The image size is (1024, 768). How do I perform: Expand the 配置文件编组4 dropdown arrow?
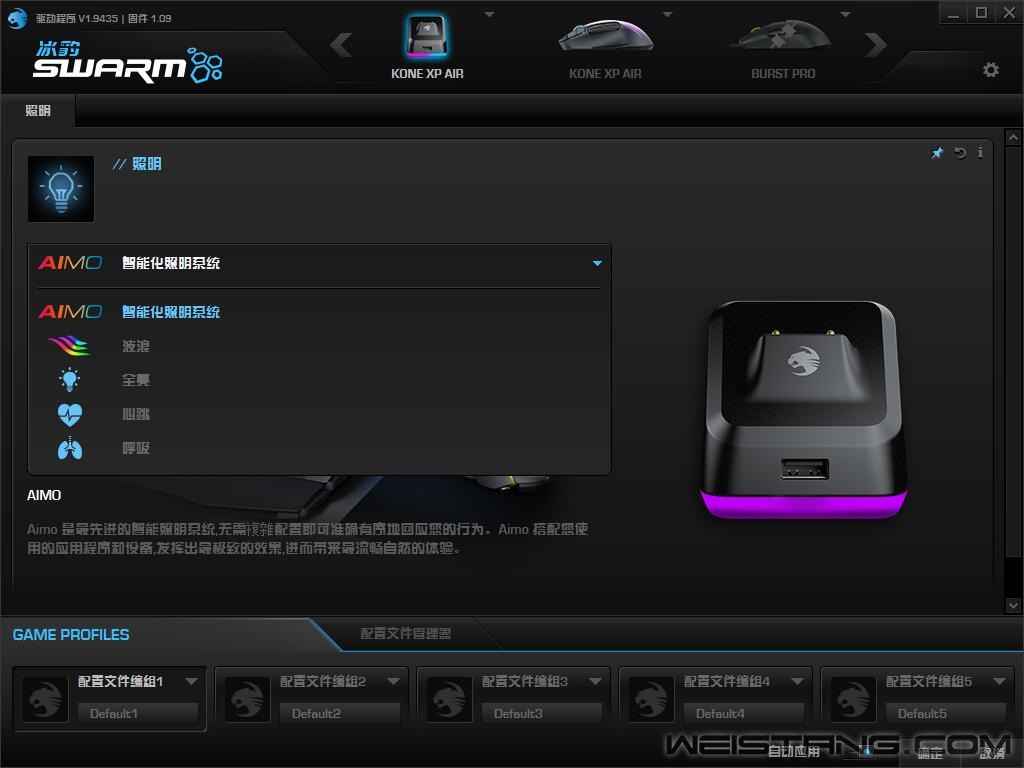click(797, 681)
